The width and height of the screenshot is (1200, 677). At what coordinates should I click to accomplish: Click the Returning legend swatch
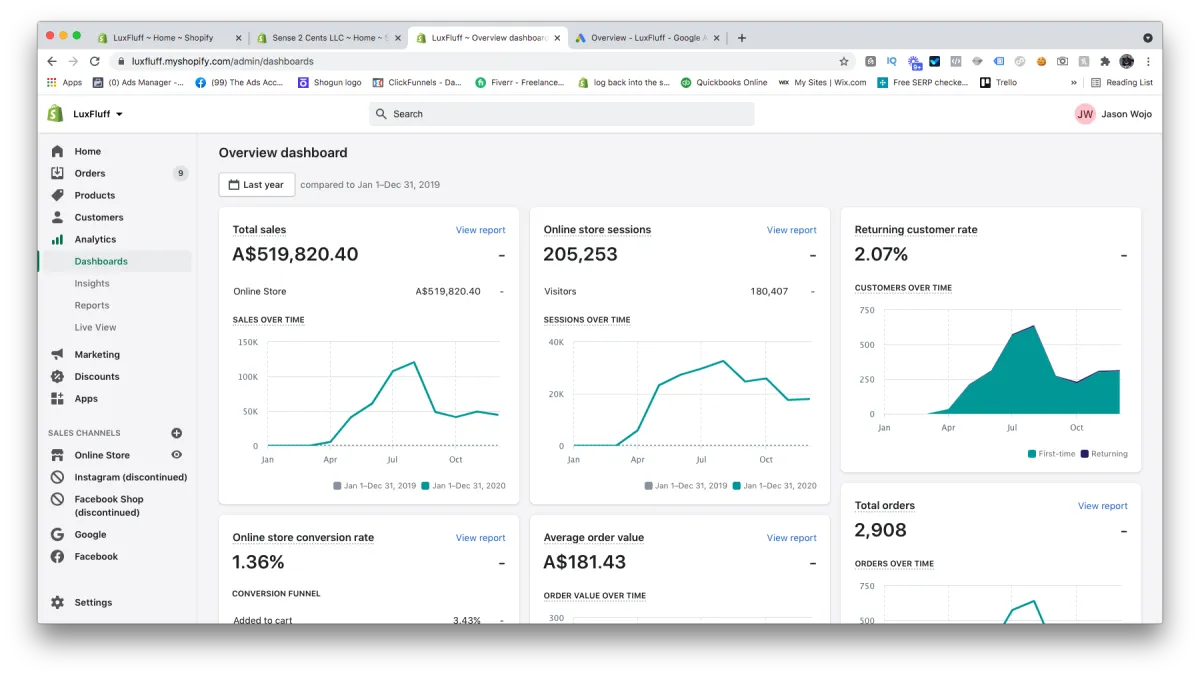(1084, 454)
